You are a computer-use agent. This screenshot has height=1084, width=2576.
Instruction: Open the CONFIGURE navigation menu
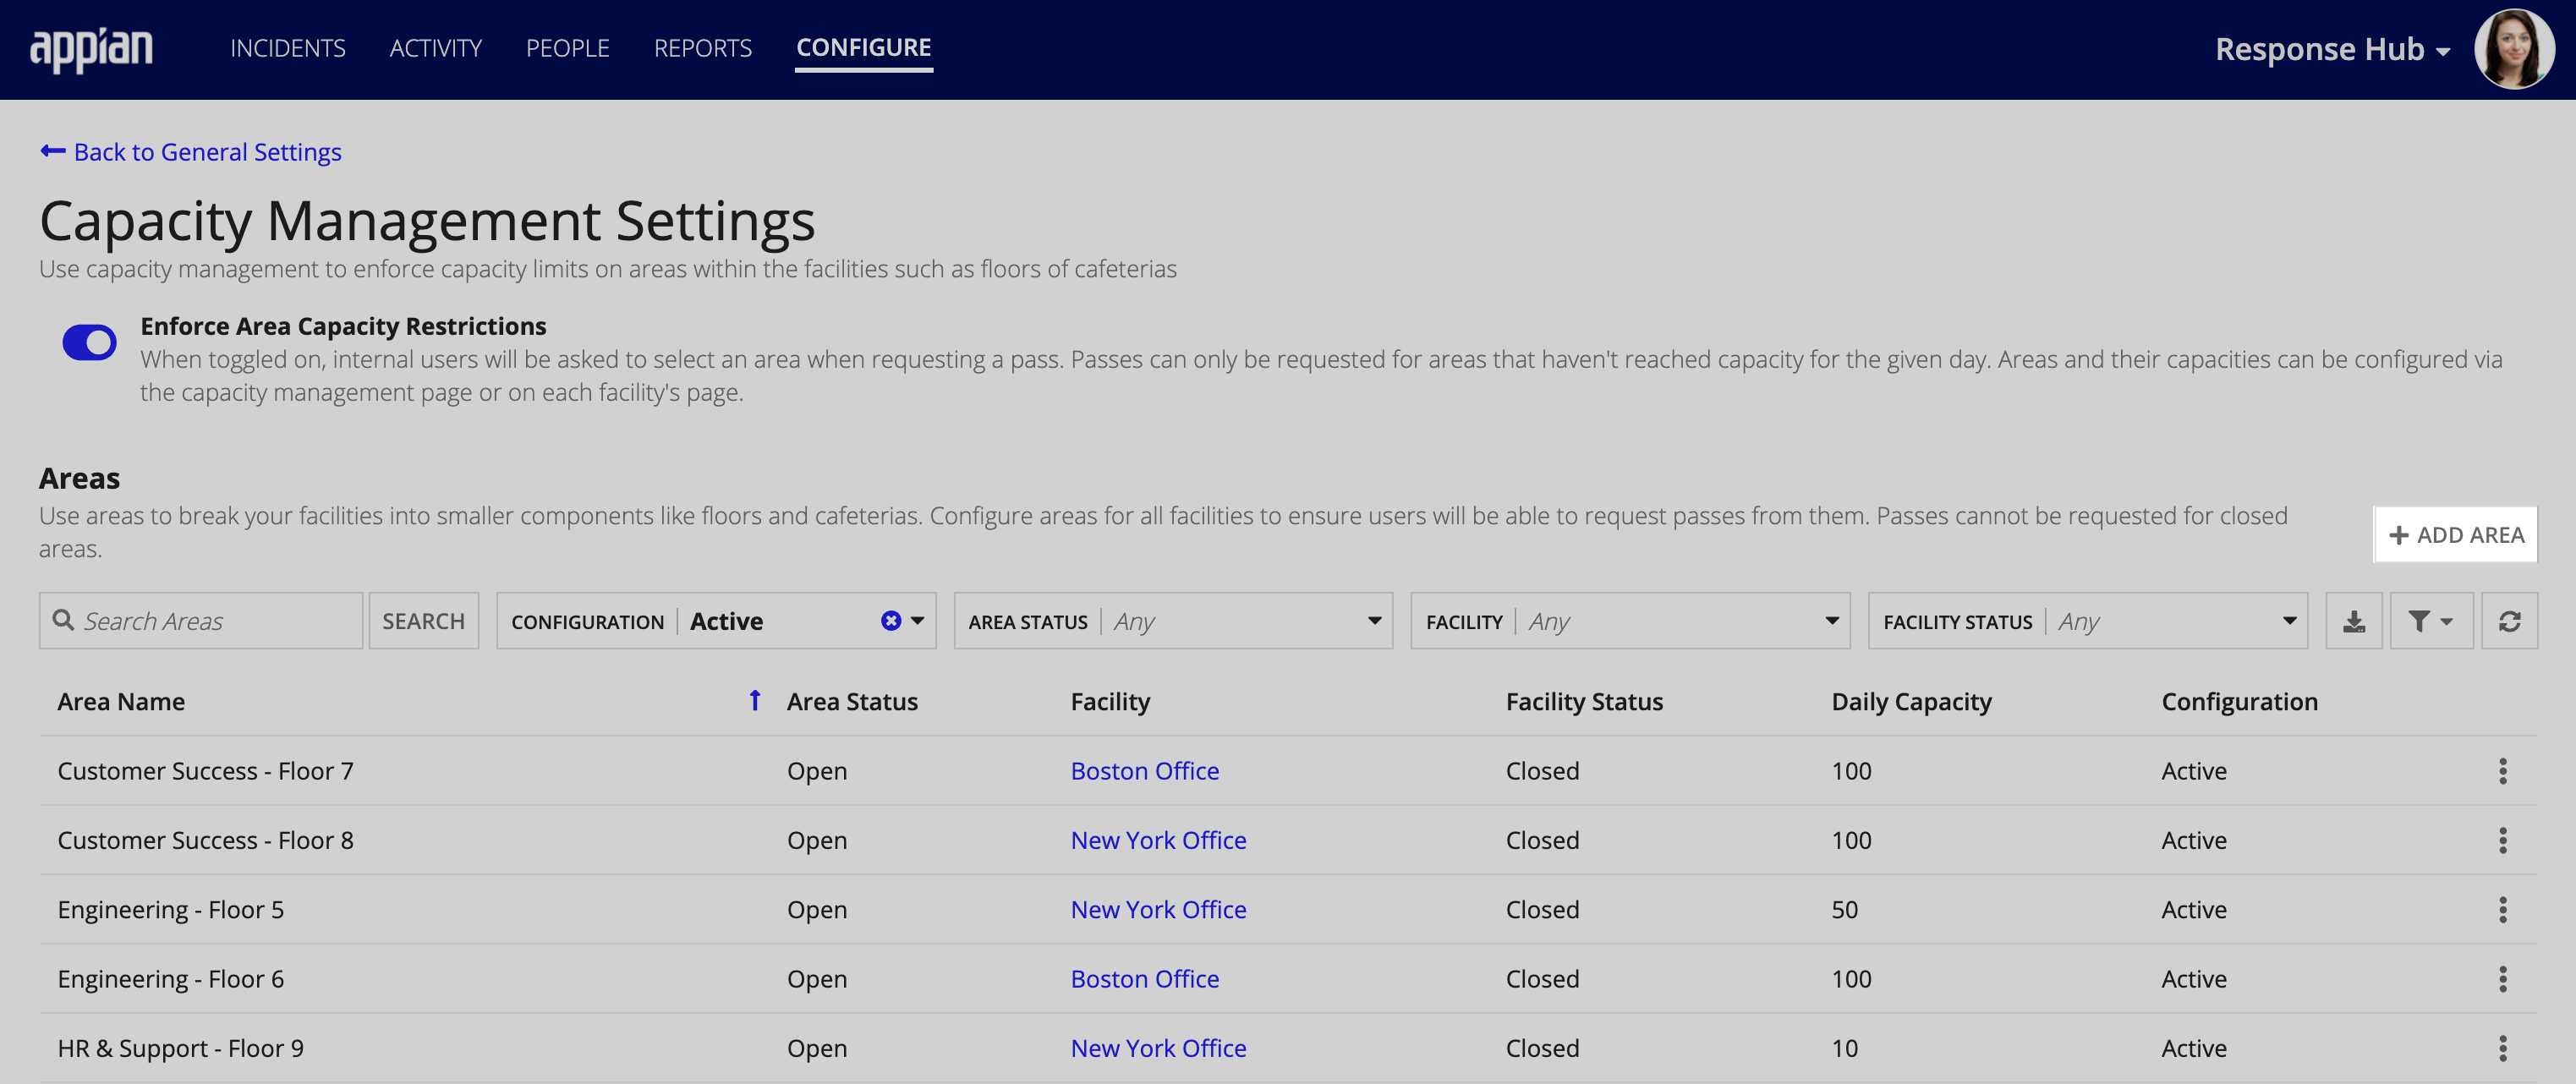click(863, 46)
